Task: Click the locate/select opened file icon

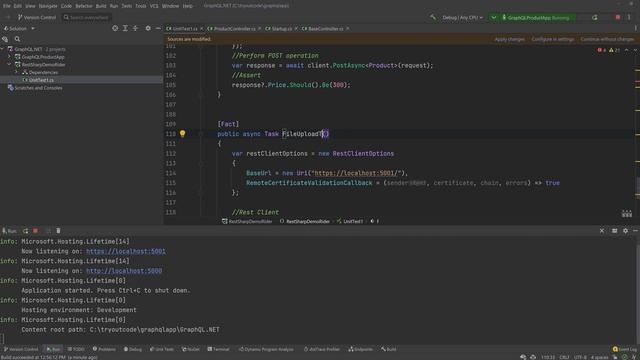Action: (x=115, y=28)
